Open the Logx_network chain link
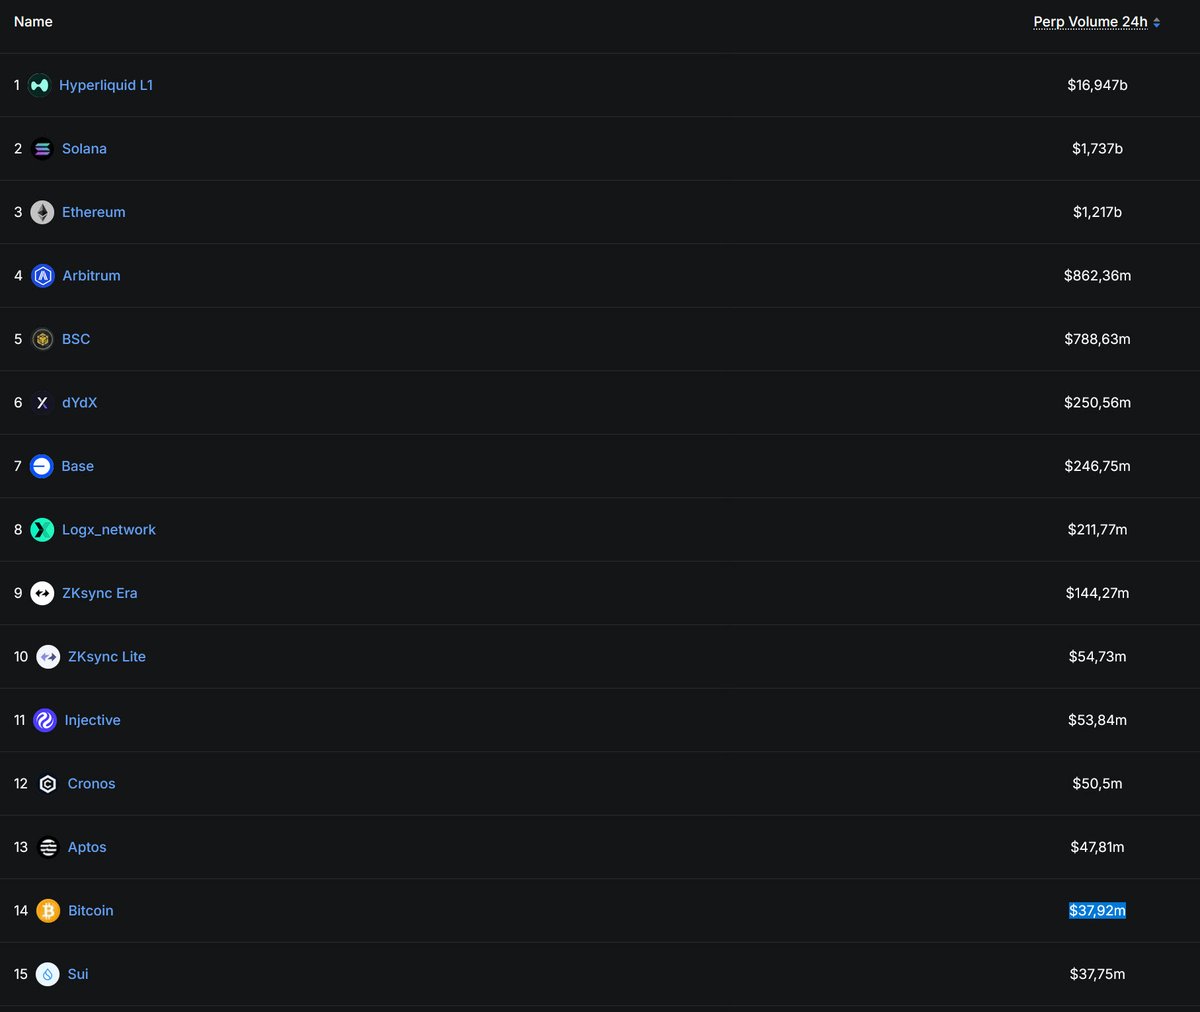Screen dimensions: 1200x1012 [109, 530]
